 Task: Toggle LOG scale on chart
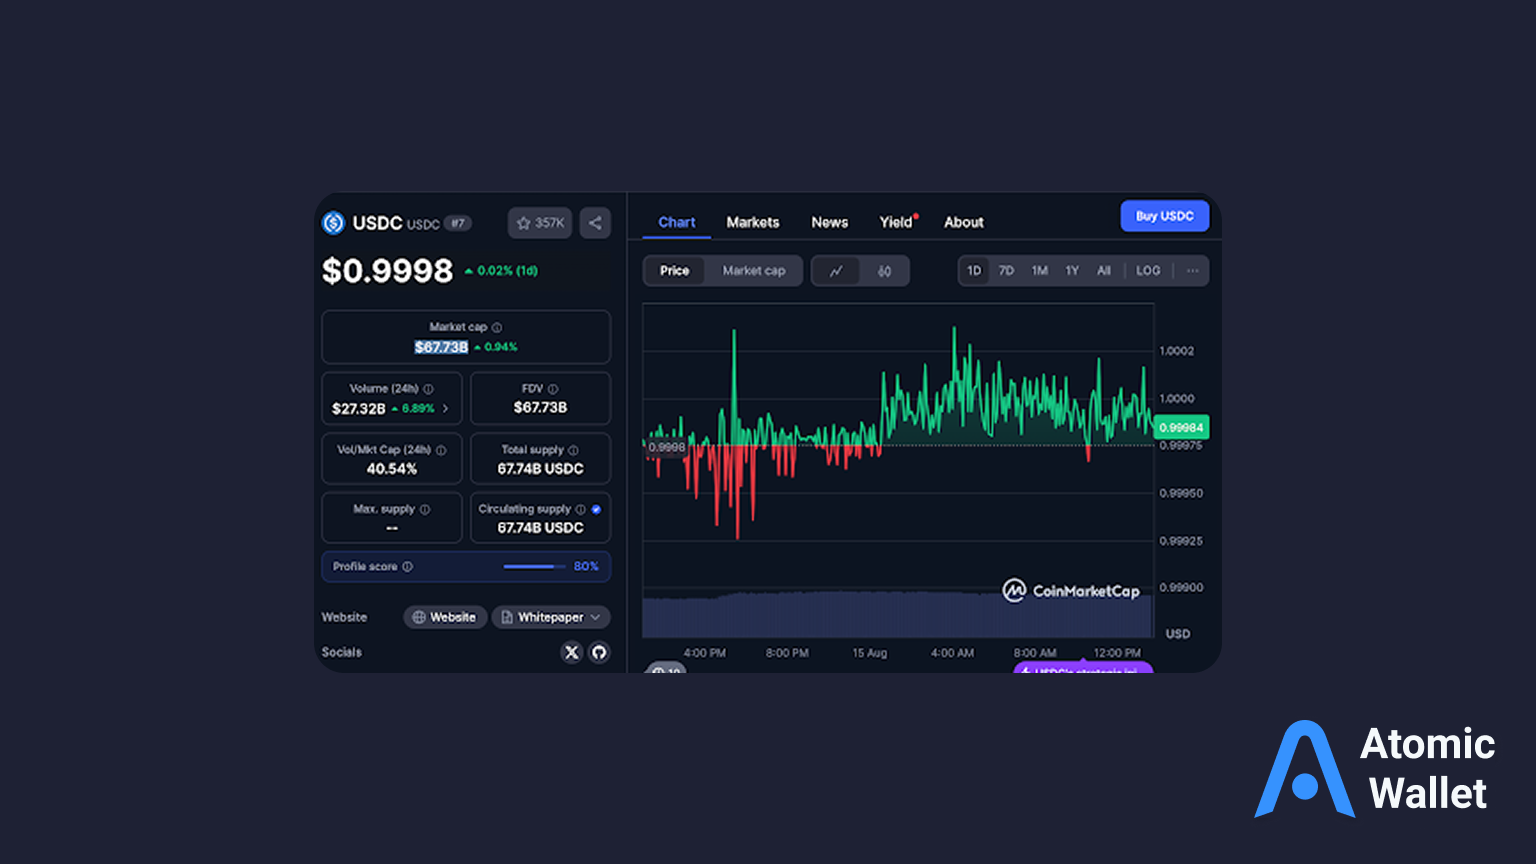1148,271
